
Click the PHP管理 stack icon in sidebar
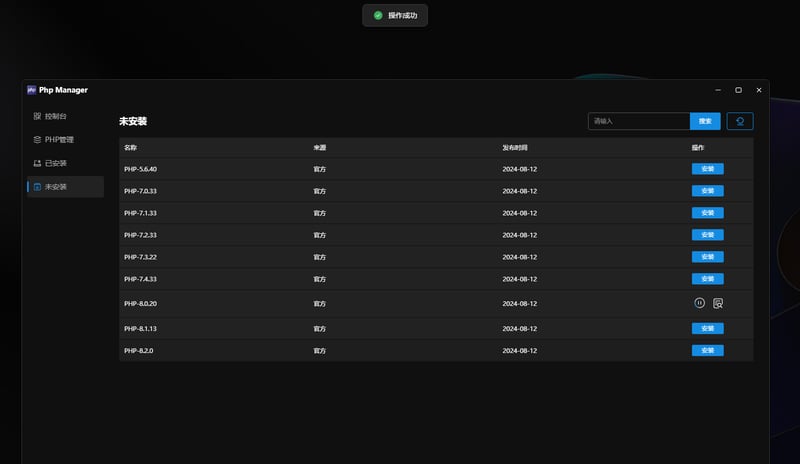[x=37, y=140]
